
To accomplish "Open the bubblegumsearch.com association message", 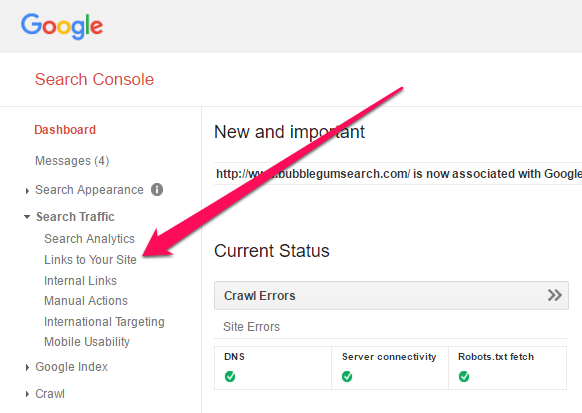I will (x=399, y=174).
